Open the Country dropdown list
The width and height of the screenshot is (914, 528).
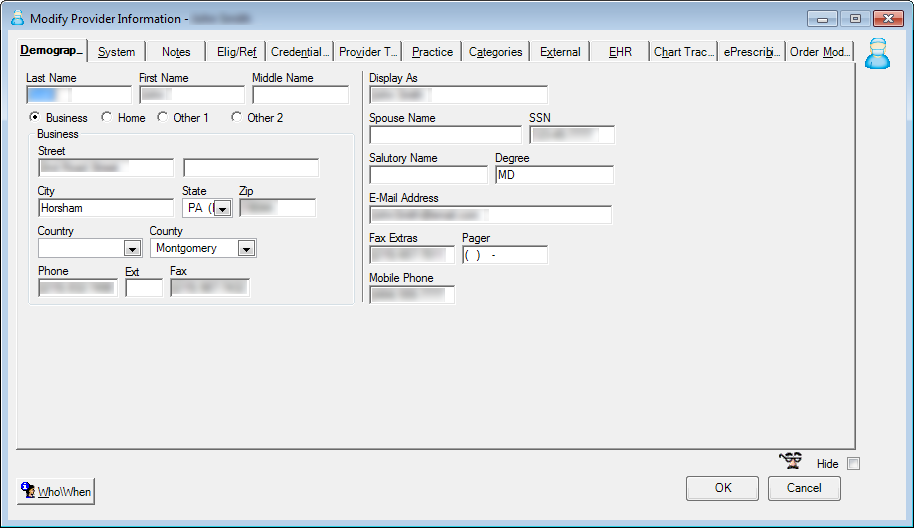132,249
